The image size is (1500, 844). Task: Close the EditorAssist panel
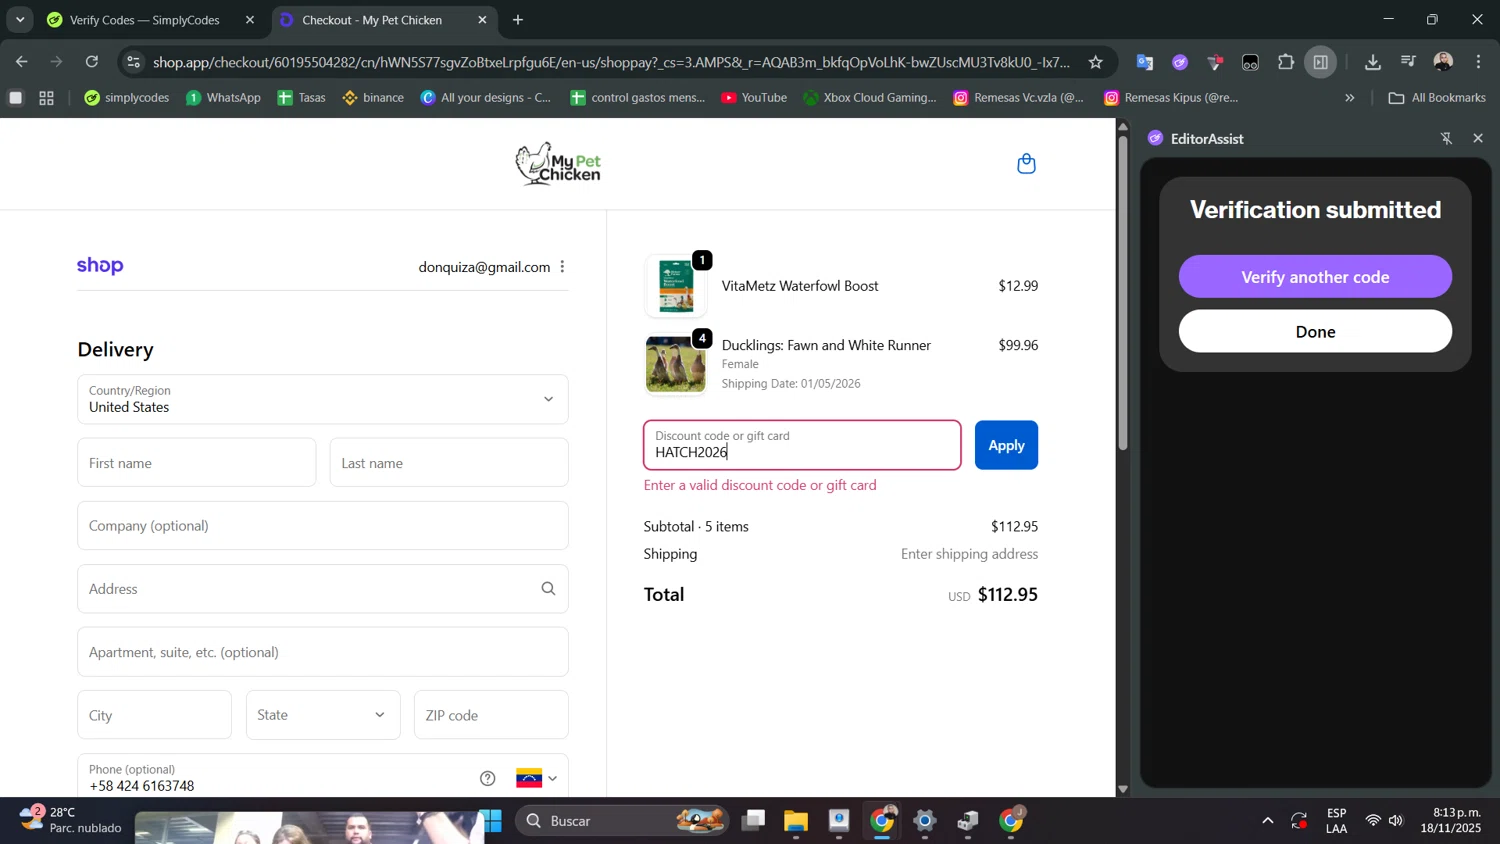[x=1478, y=139]
